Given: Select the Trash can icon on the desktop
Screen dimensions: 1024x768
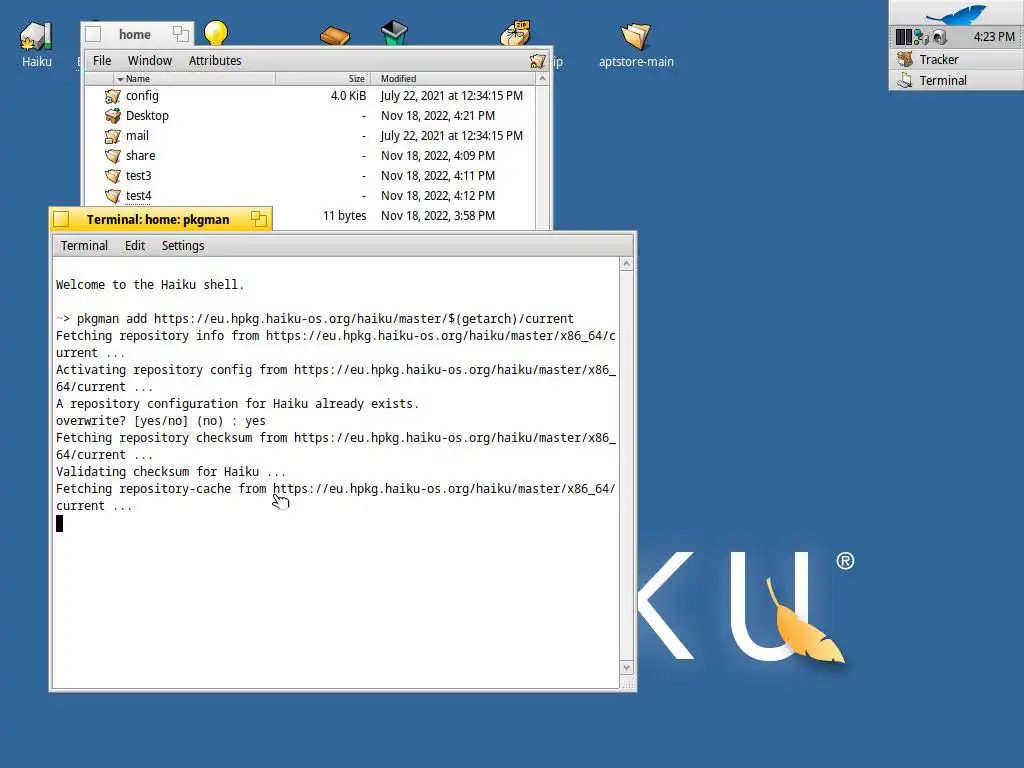Looking at the screenshot, I should click(394, 33).
